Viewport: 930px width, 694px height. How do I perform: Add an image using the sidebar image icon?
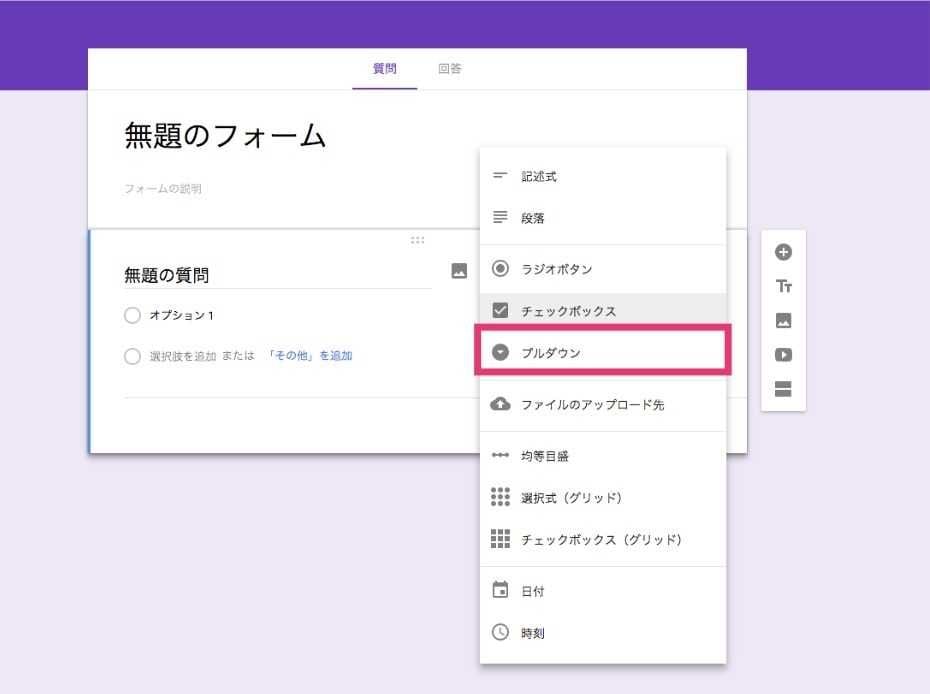784,320
